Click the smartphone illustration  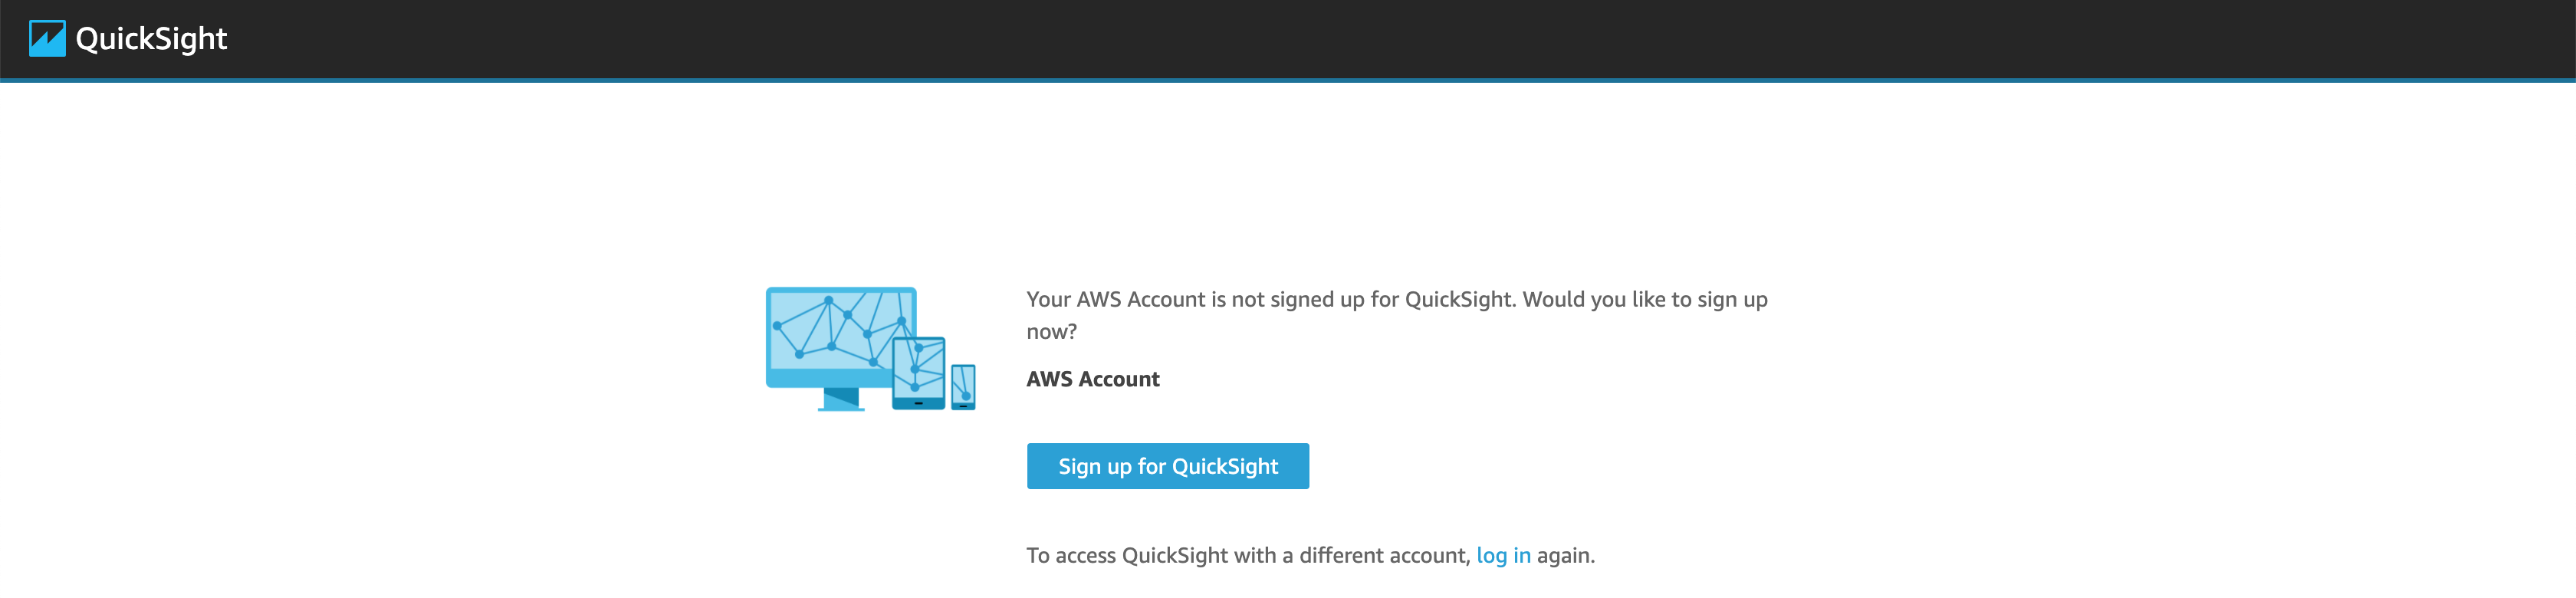pyautogui.click(x=963, y=387)
